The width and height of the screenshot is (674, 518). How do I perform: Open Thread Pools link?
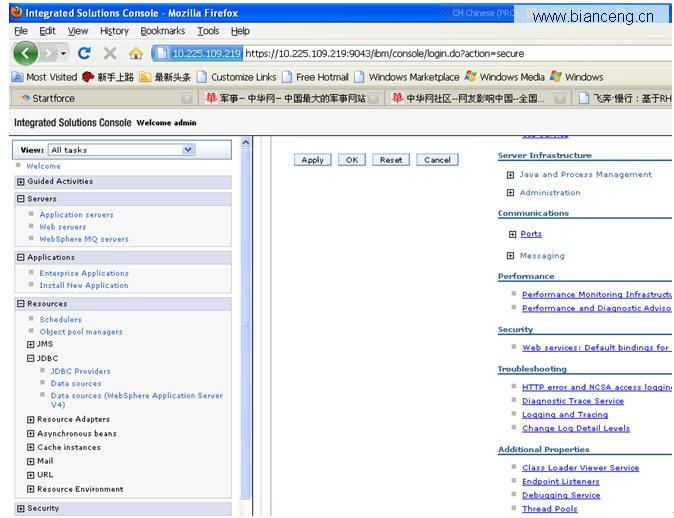click(x=549, y=509)
